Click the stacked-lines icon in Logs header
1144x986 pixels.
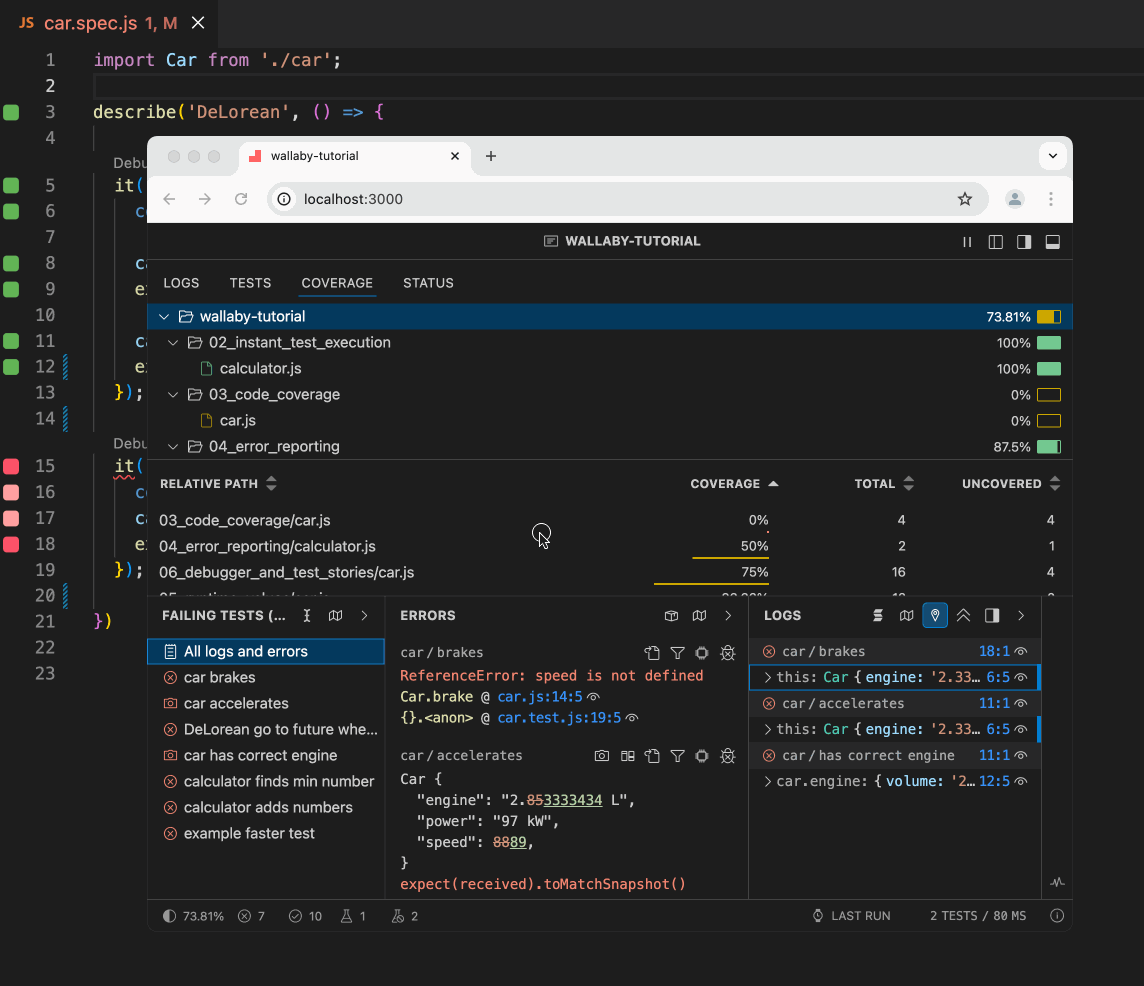coord(878,615)
